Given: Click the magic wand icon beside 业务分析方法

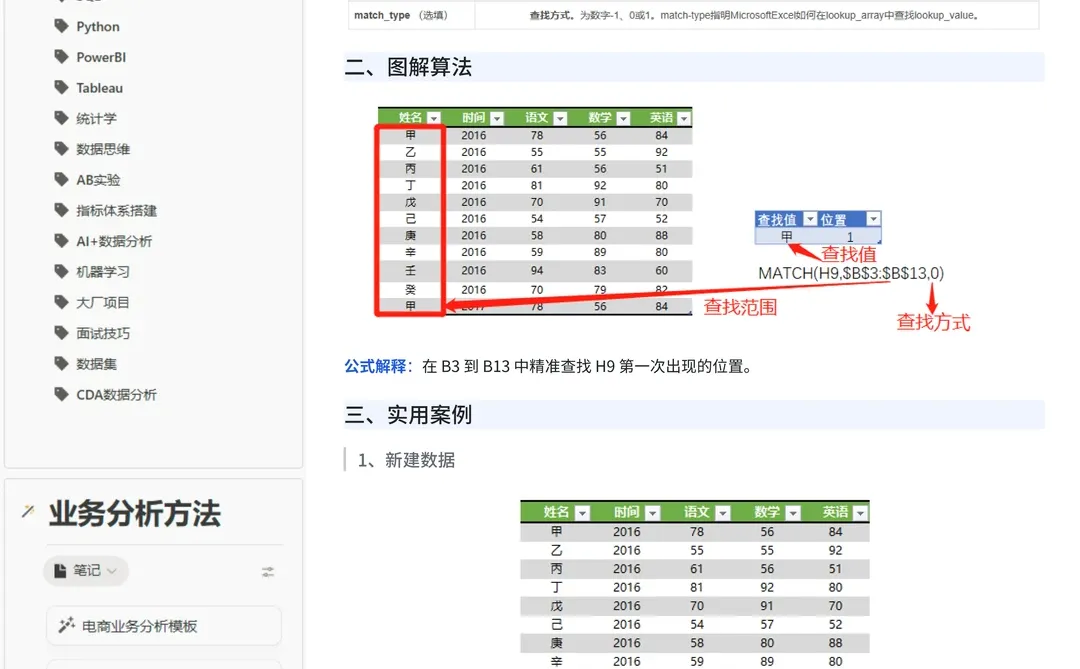Looking at the screenshot, I should [x=28, y=510].
